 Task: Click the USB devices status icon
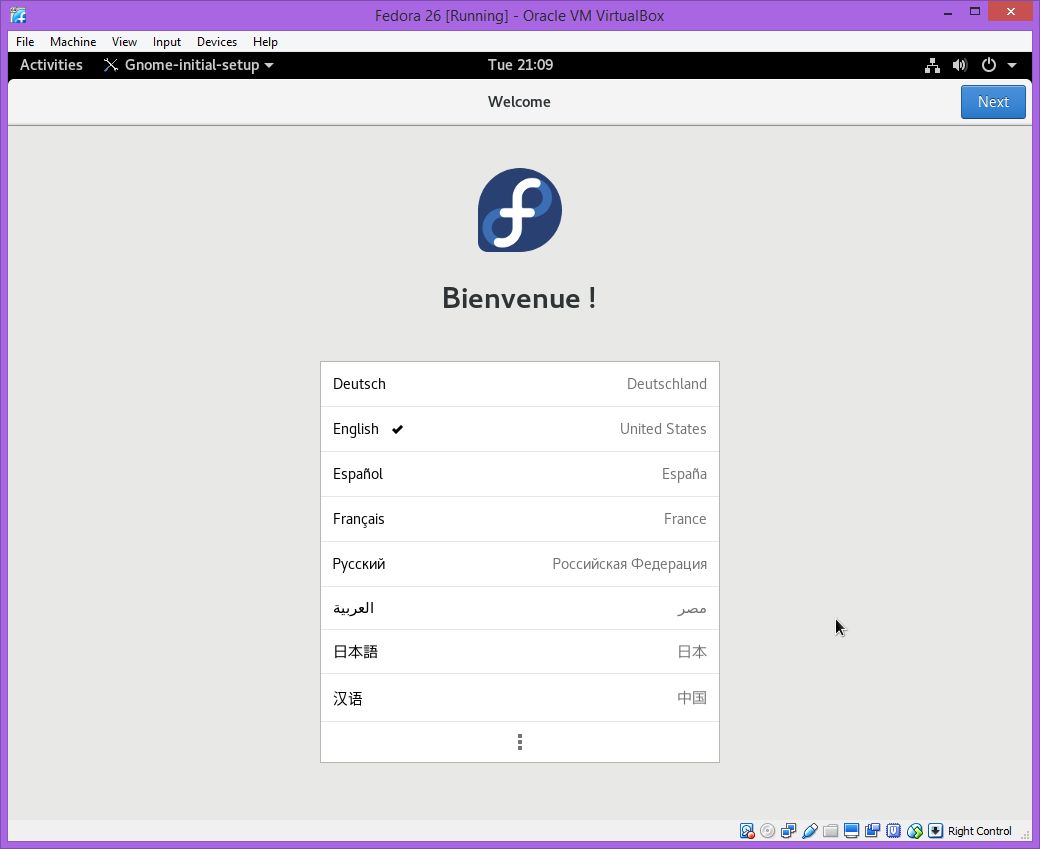(x=810, y=831)
